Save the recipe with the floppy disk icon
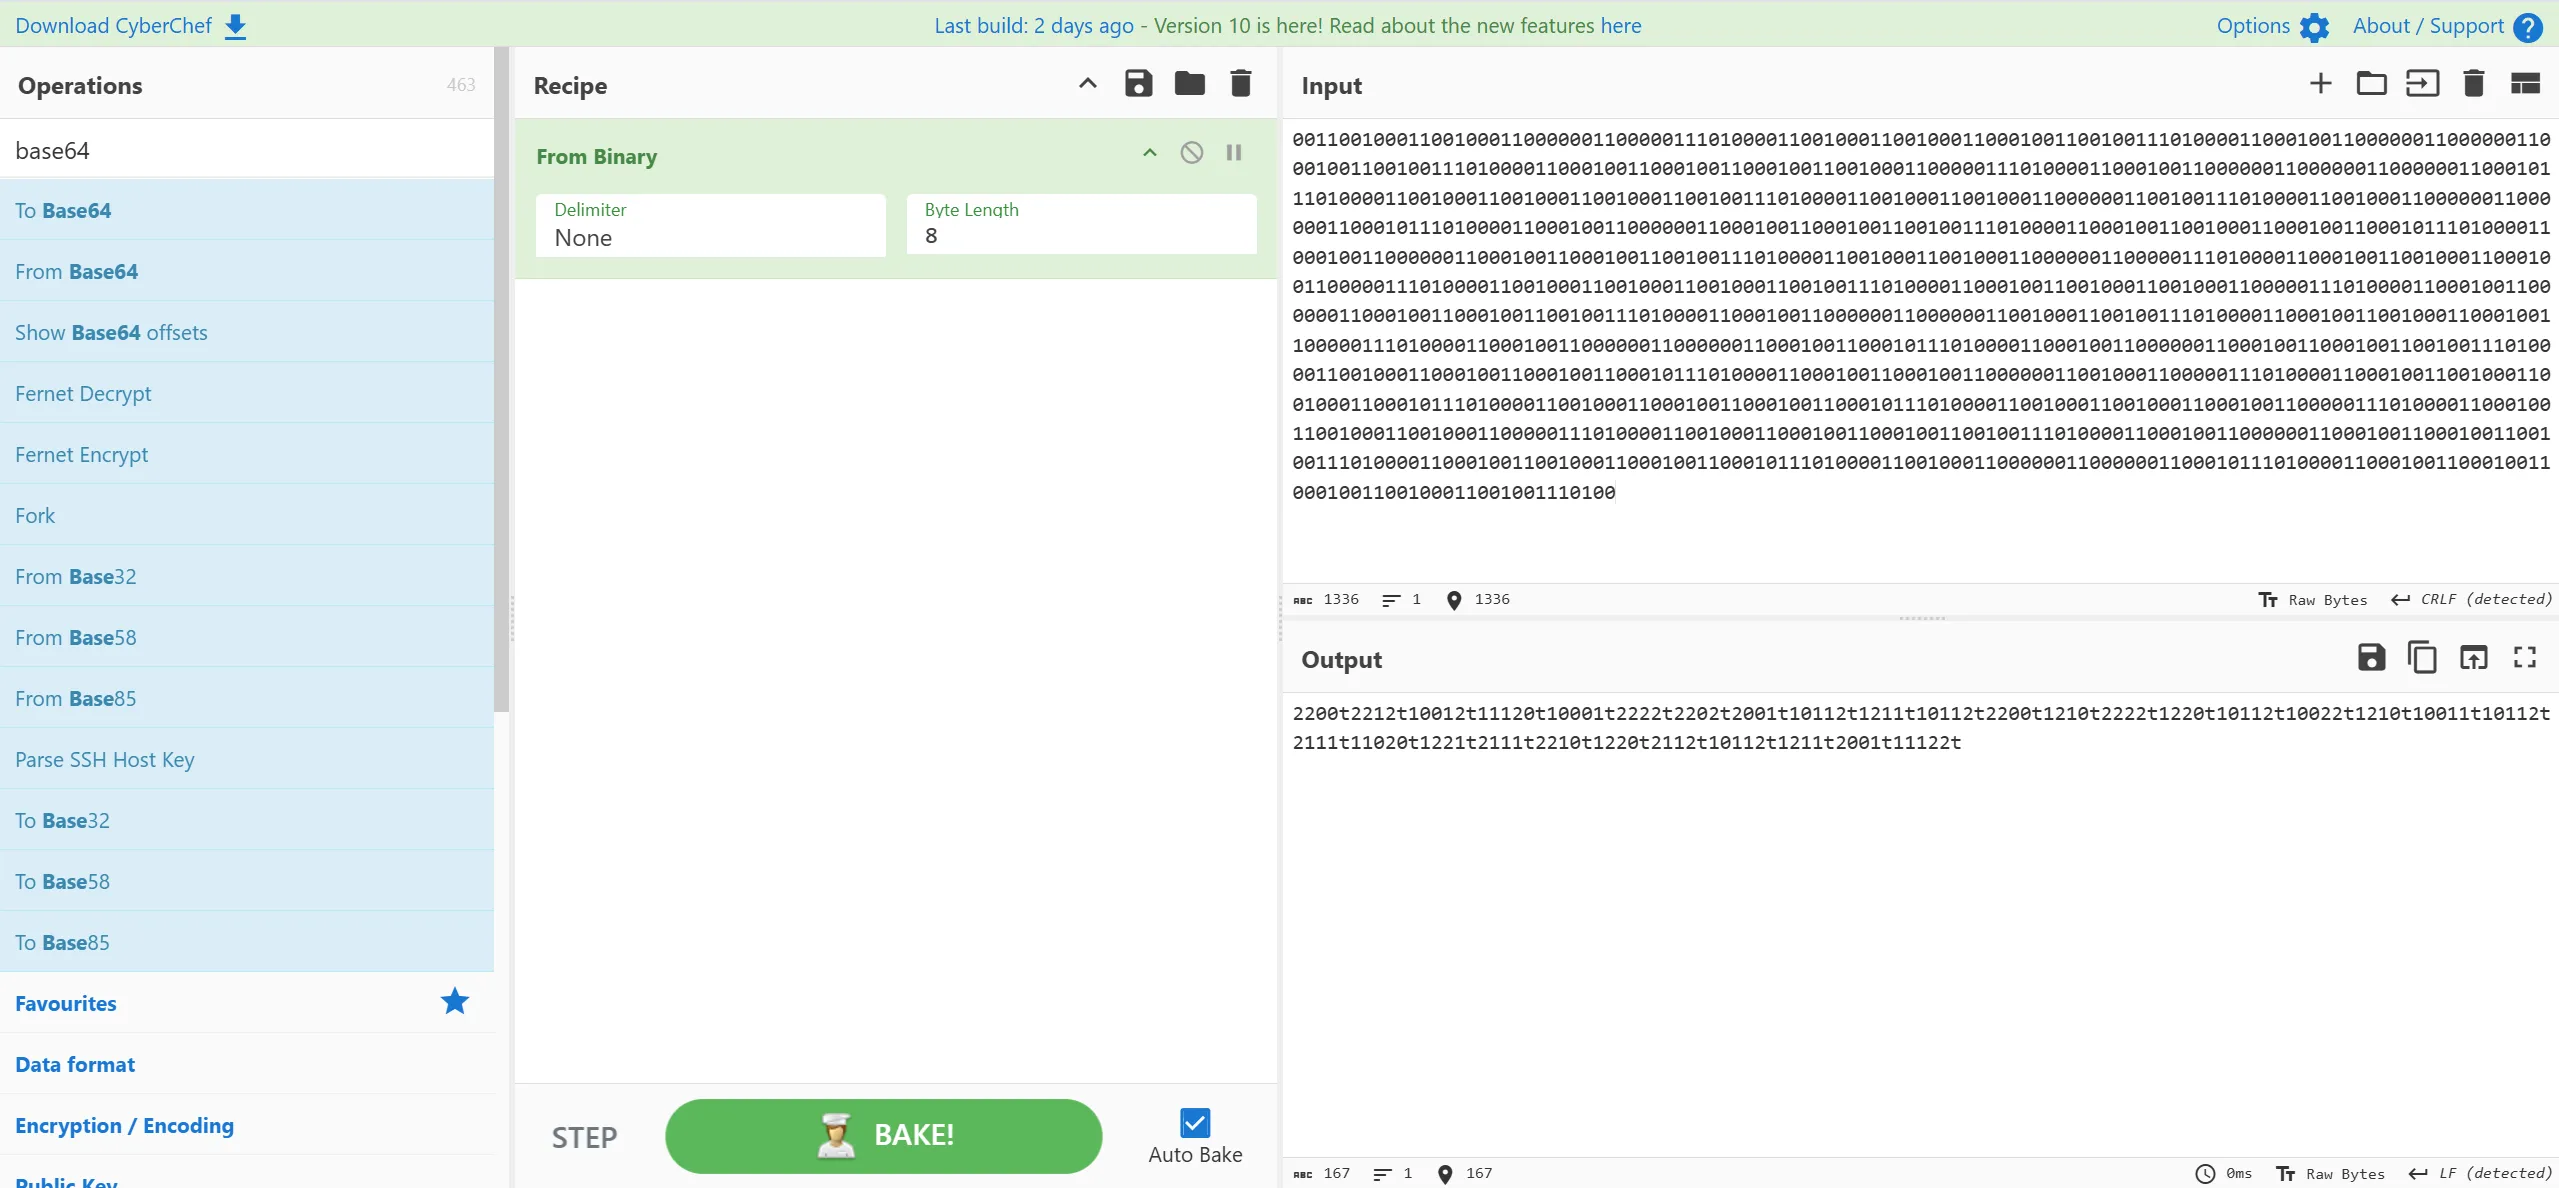Image resolution: width=2559 pixels, height=1188 pixels. pos(1138,84)
